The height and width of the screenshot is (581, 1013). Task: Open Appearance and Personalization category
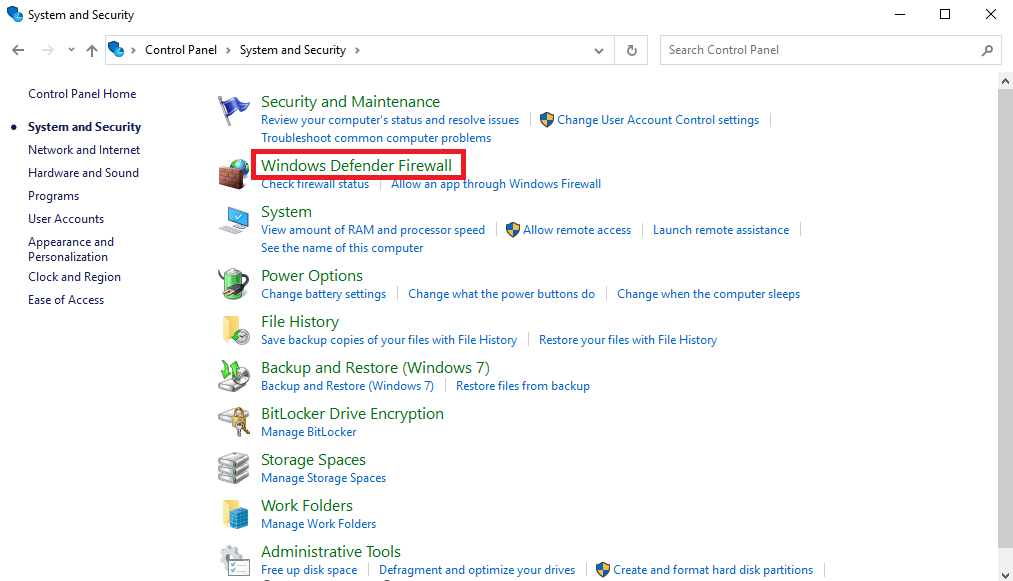(71, 249)
